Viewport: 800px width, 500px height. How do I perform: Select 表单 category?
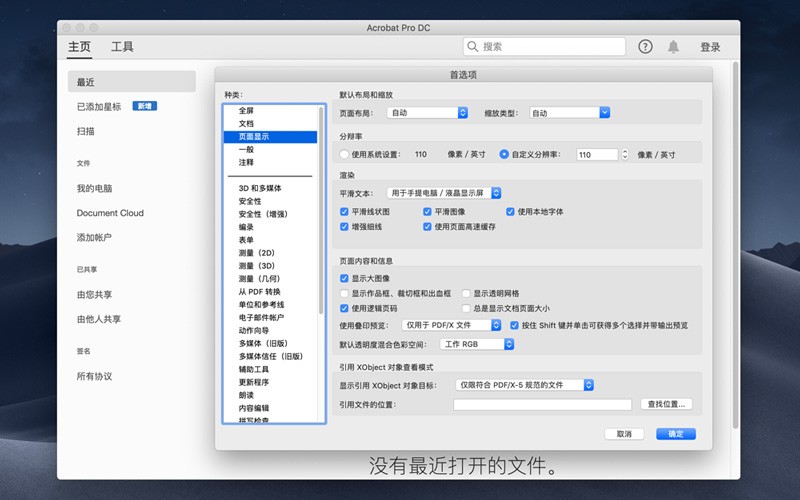pos(246,240)
